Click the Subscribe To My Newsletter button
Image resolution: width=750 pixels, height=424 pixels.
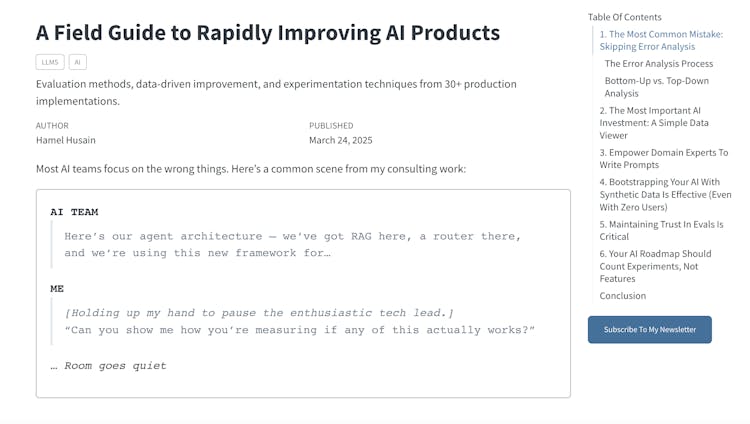[649, 329]
